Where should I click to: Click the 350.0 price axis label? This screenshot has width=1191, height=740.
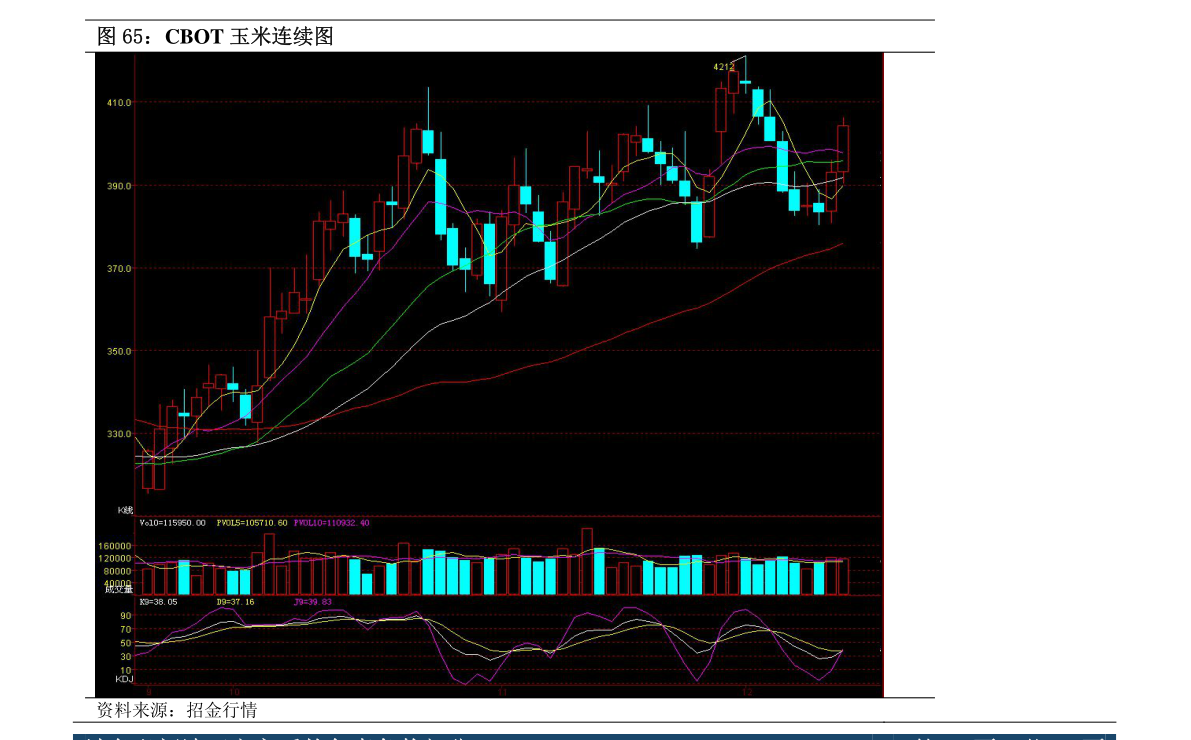pos(119,352)
